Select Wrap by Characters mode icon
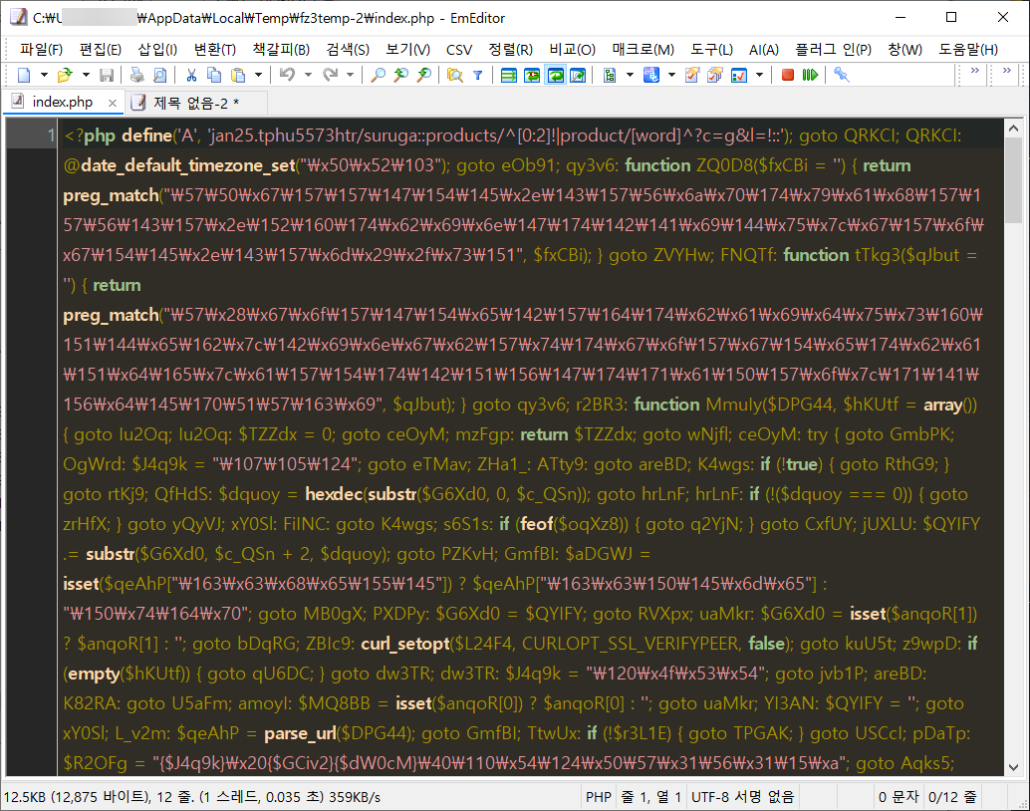Viewport: 1030px width, 811px height. [532, 75]
